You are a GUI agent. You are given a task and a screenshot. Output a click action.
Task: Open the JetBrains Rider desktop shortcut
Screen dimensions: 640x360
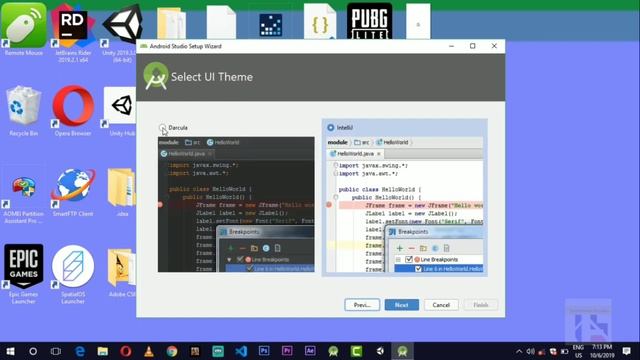[x=73, y=33]
